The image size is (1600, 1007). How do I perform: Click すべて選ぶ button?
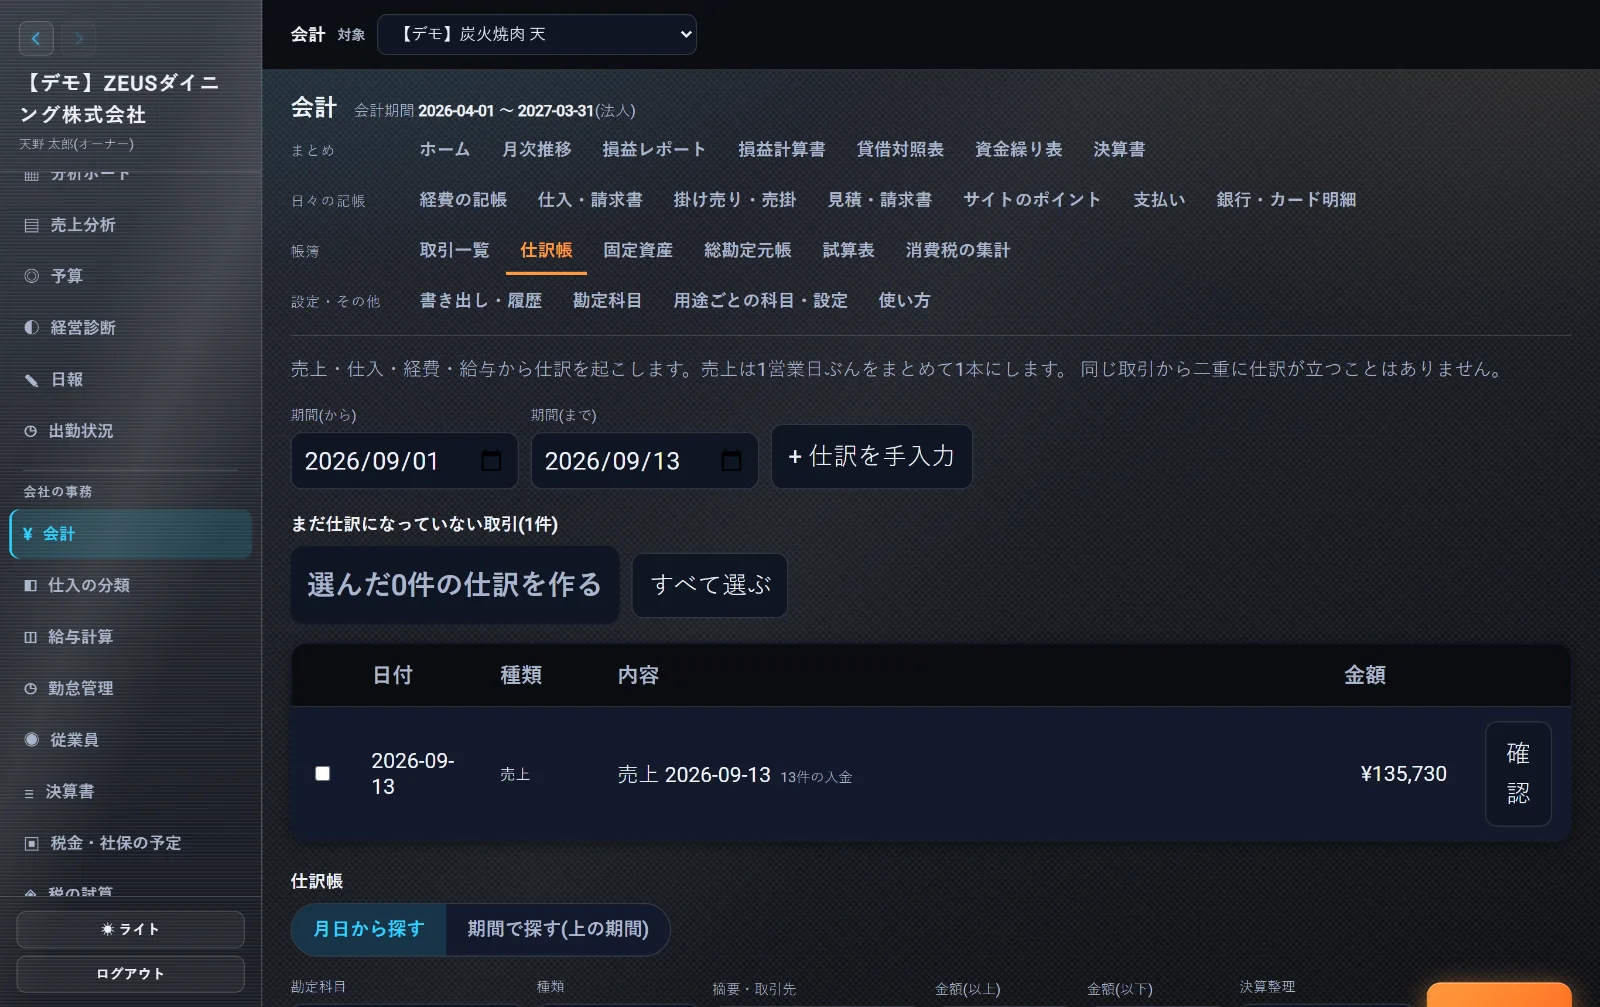(710, 585)
